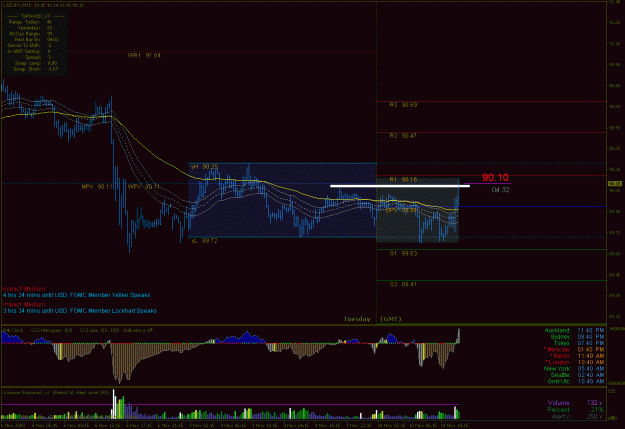Click the Swap Long row in info panel
This screenshot has height=429, width=625.
click(x=35, y=63)
